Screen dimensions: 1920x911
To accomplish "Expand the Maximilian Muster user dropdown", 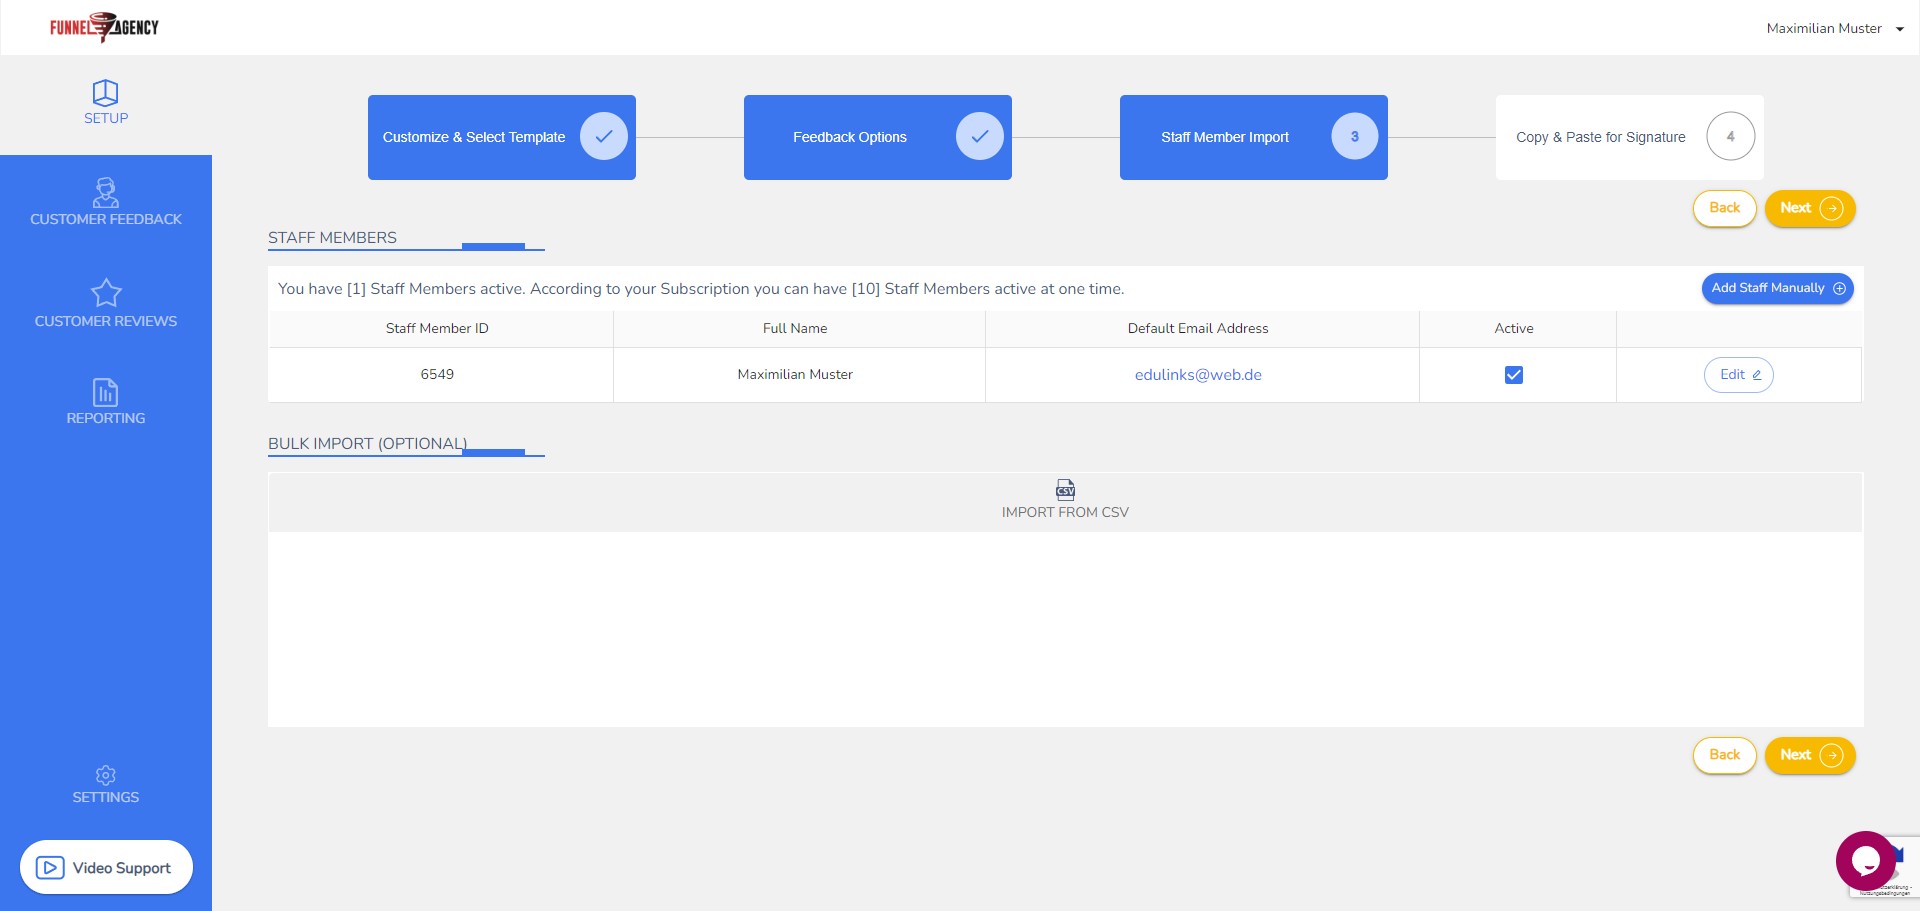I will [x=1834, y=28].
